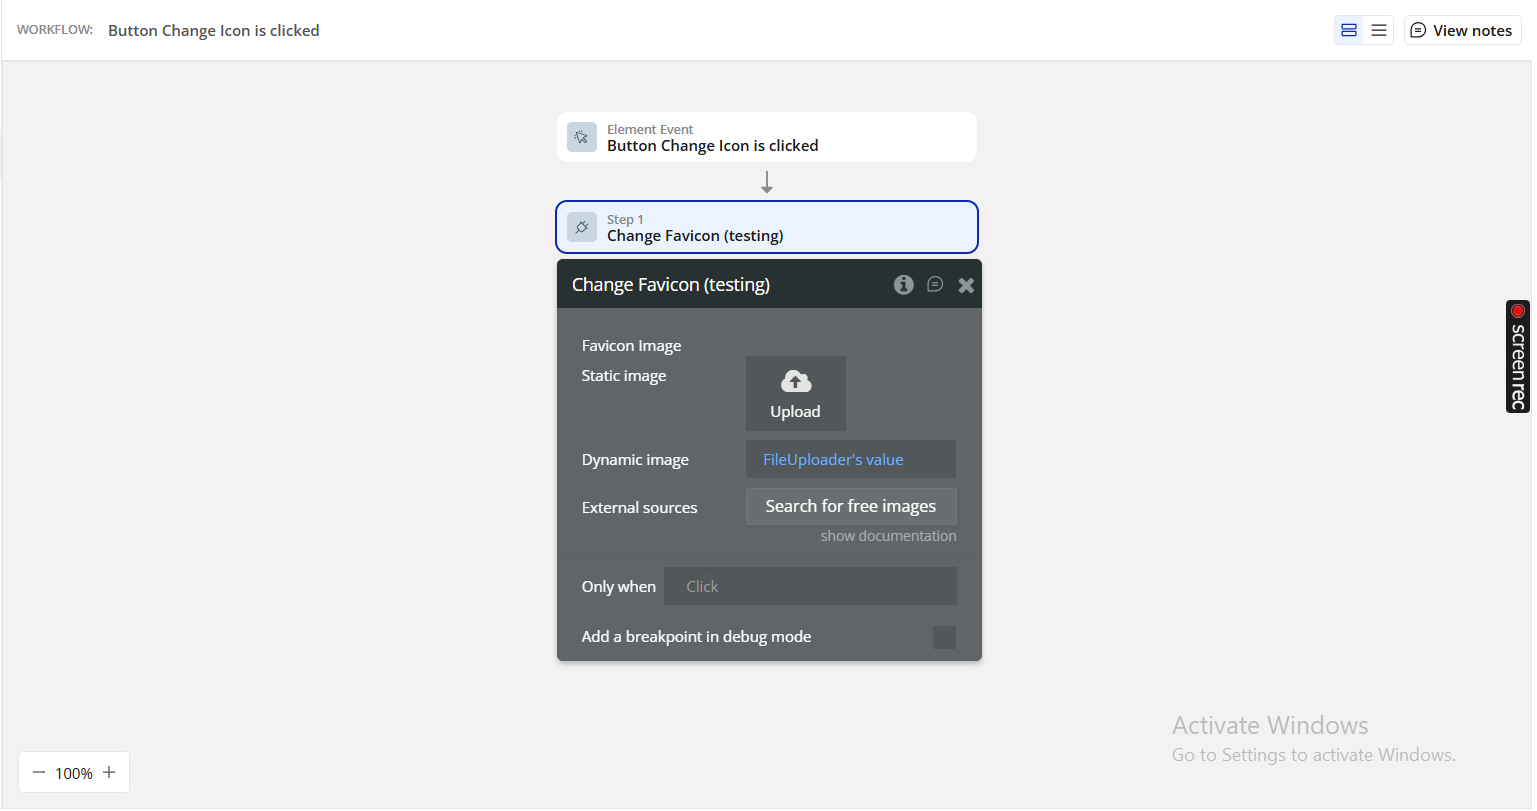Open the View notes button
The image size is (1537, 811).
1462,30
